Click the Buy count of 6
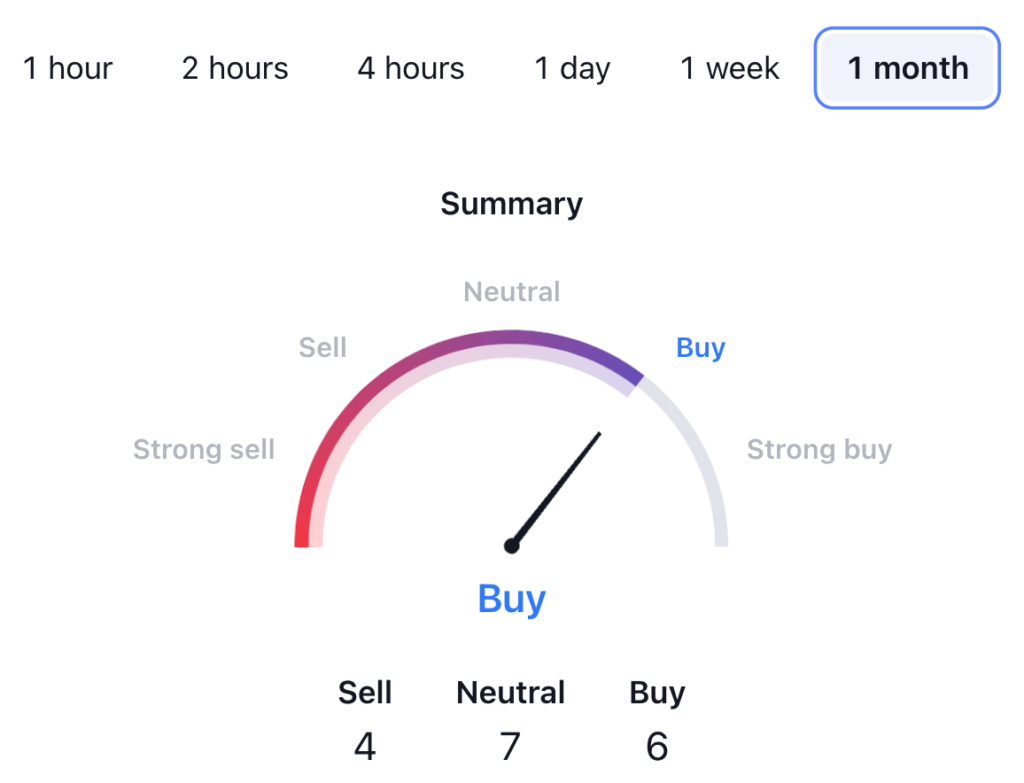 (657, 746)
